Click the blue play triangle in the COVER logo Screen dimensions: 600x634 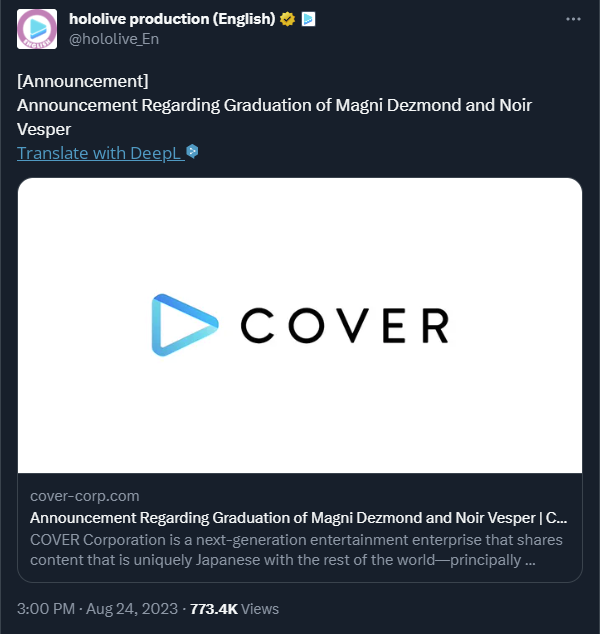(185, 325)
